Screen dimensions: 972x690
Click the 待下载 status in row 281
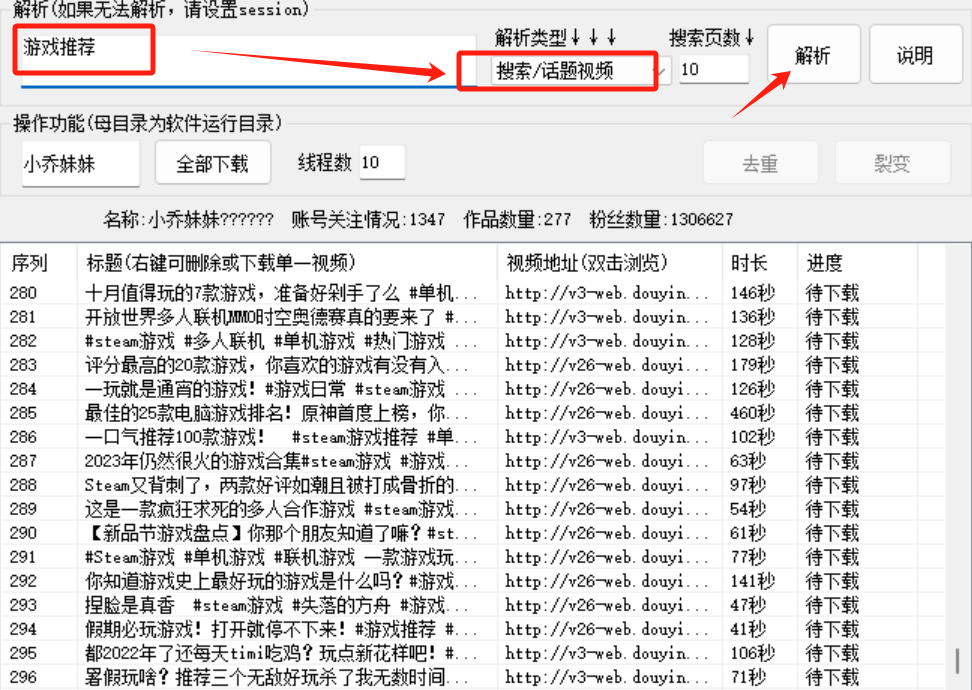pos(832,317)
